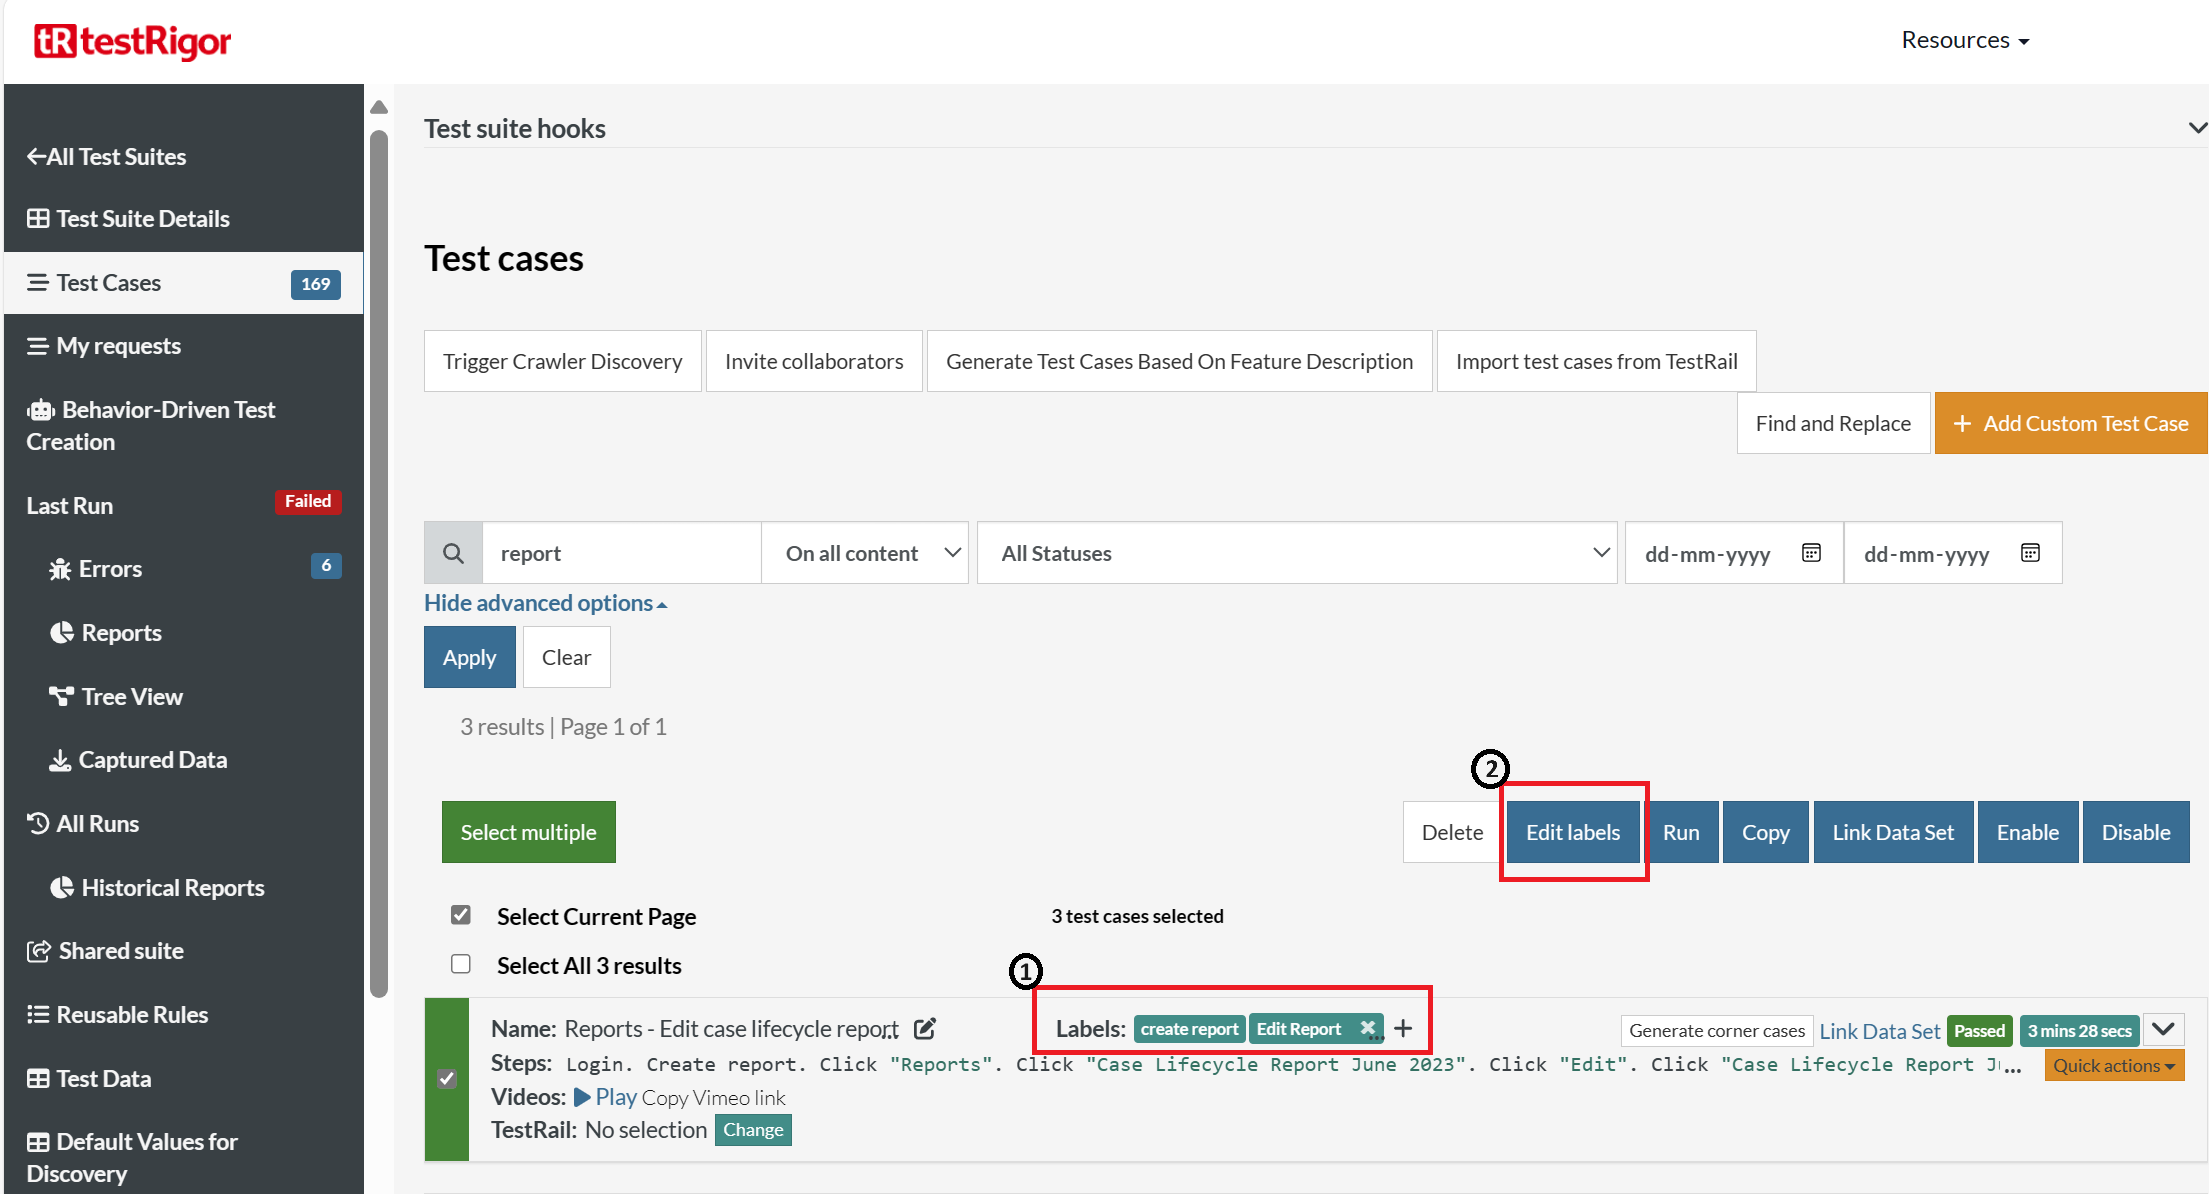Screen dimensions: 2209x1194
Task: Uncheck the Edit case lifecycle report row
Action: (x=447, y=1079)
